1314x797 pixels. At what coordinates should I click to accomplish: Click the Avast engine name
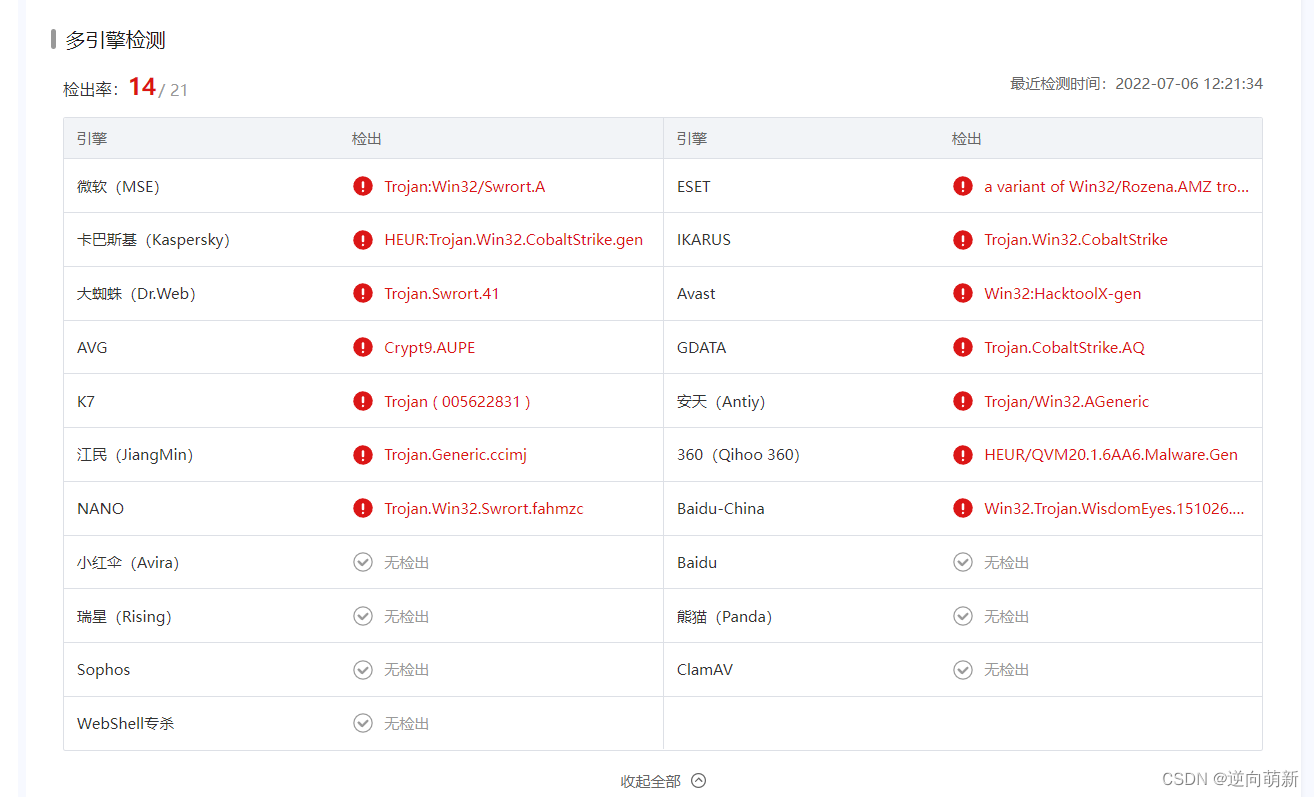click(697, 294)
